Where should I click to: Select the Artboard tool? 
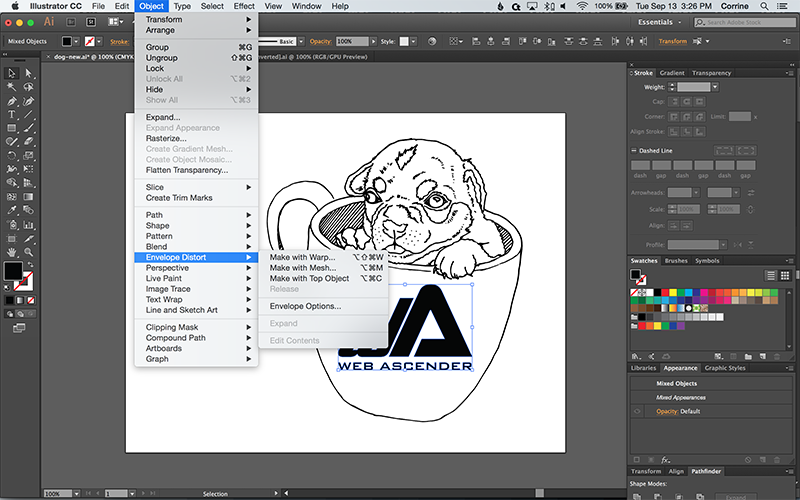[x=11, y=238]
